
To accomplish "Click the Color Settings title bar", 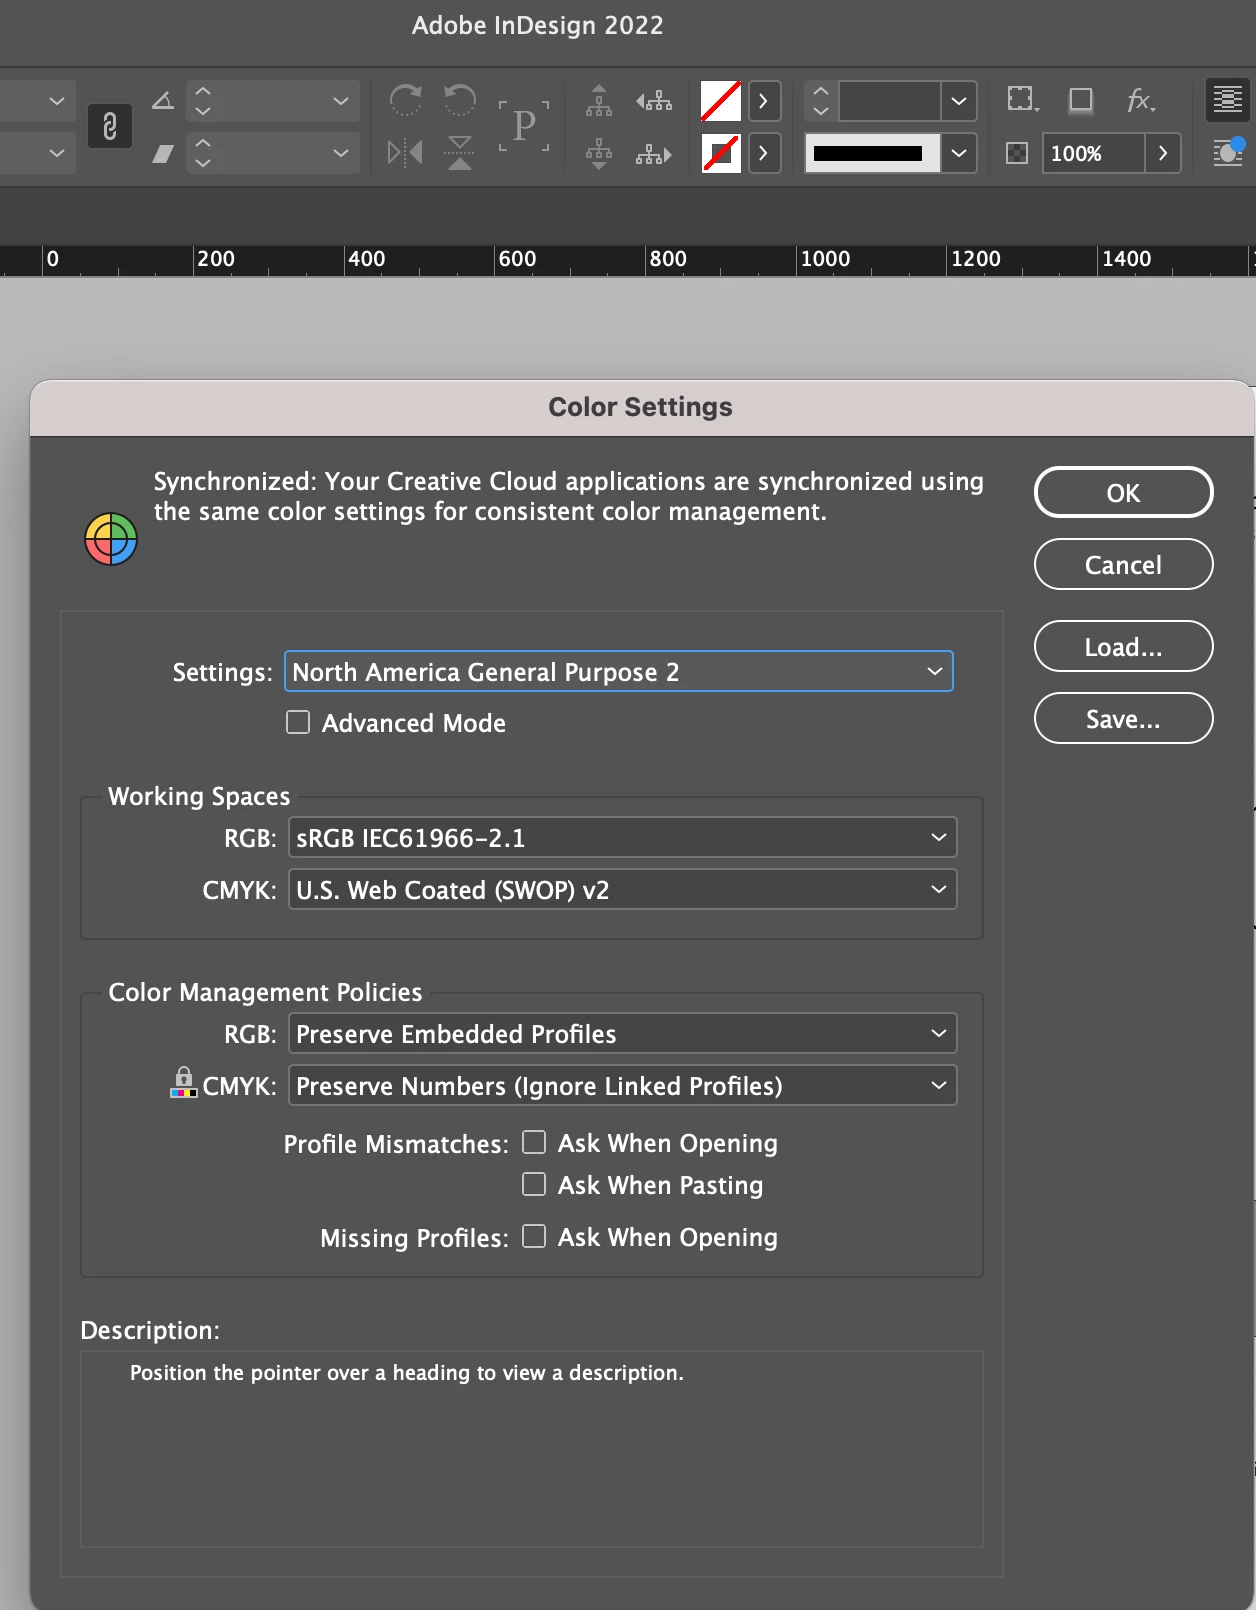I will tap(641, 407).
